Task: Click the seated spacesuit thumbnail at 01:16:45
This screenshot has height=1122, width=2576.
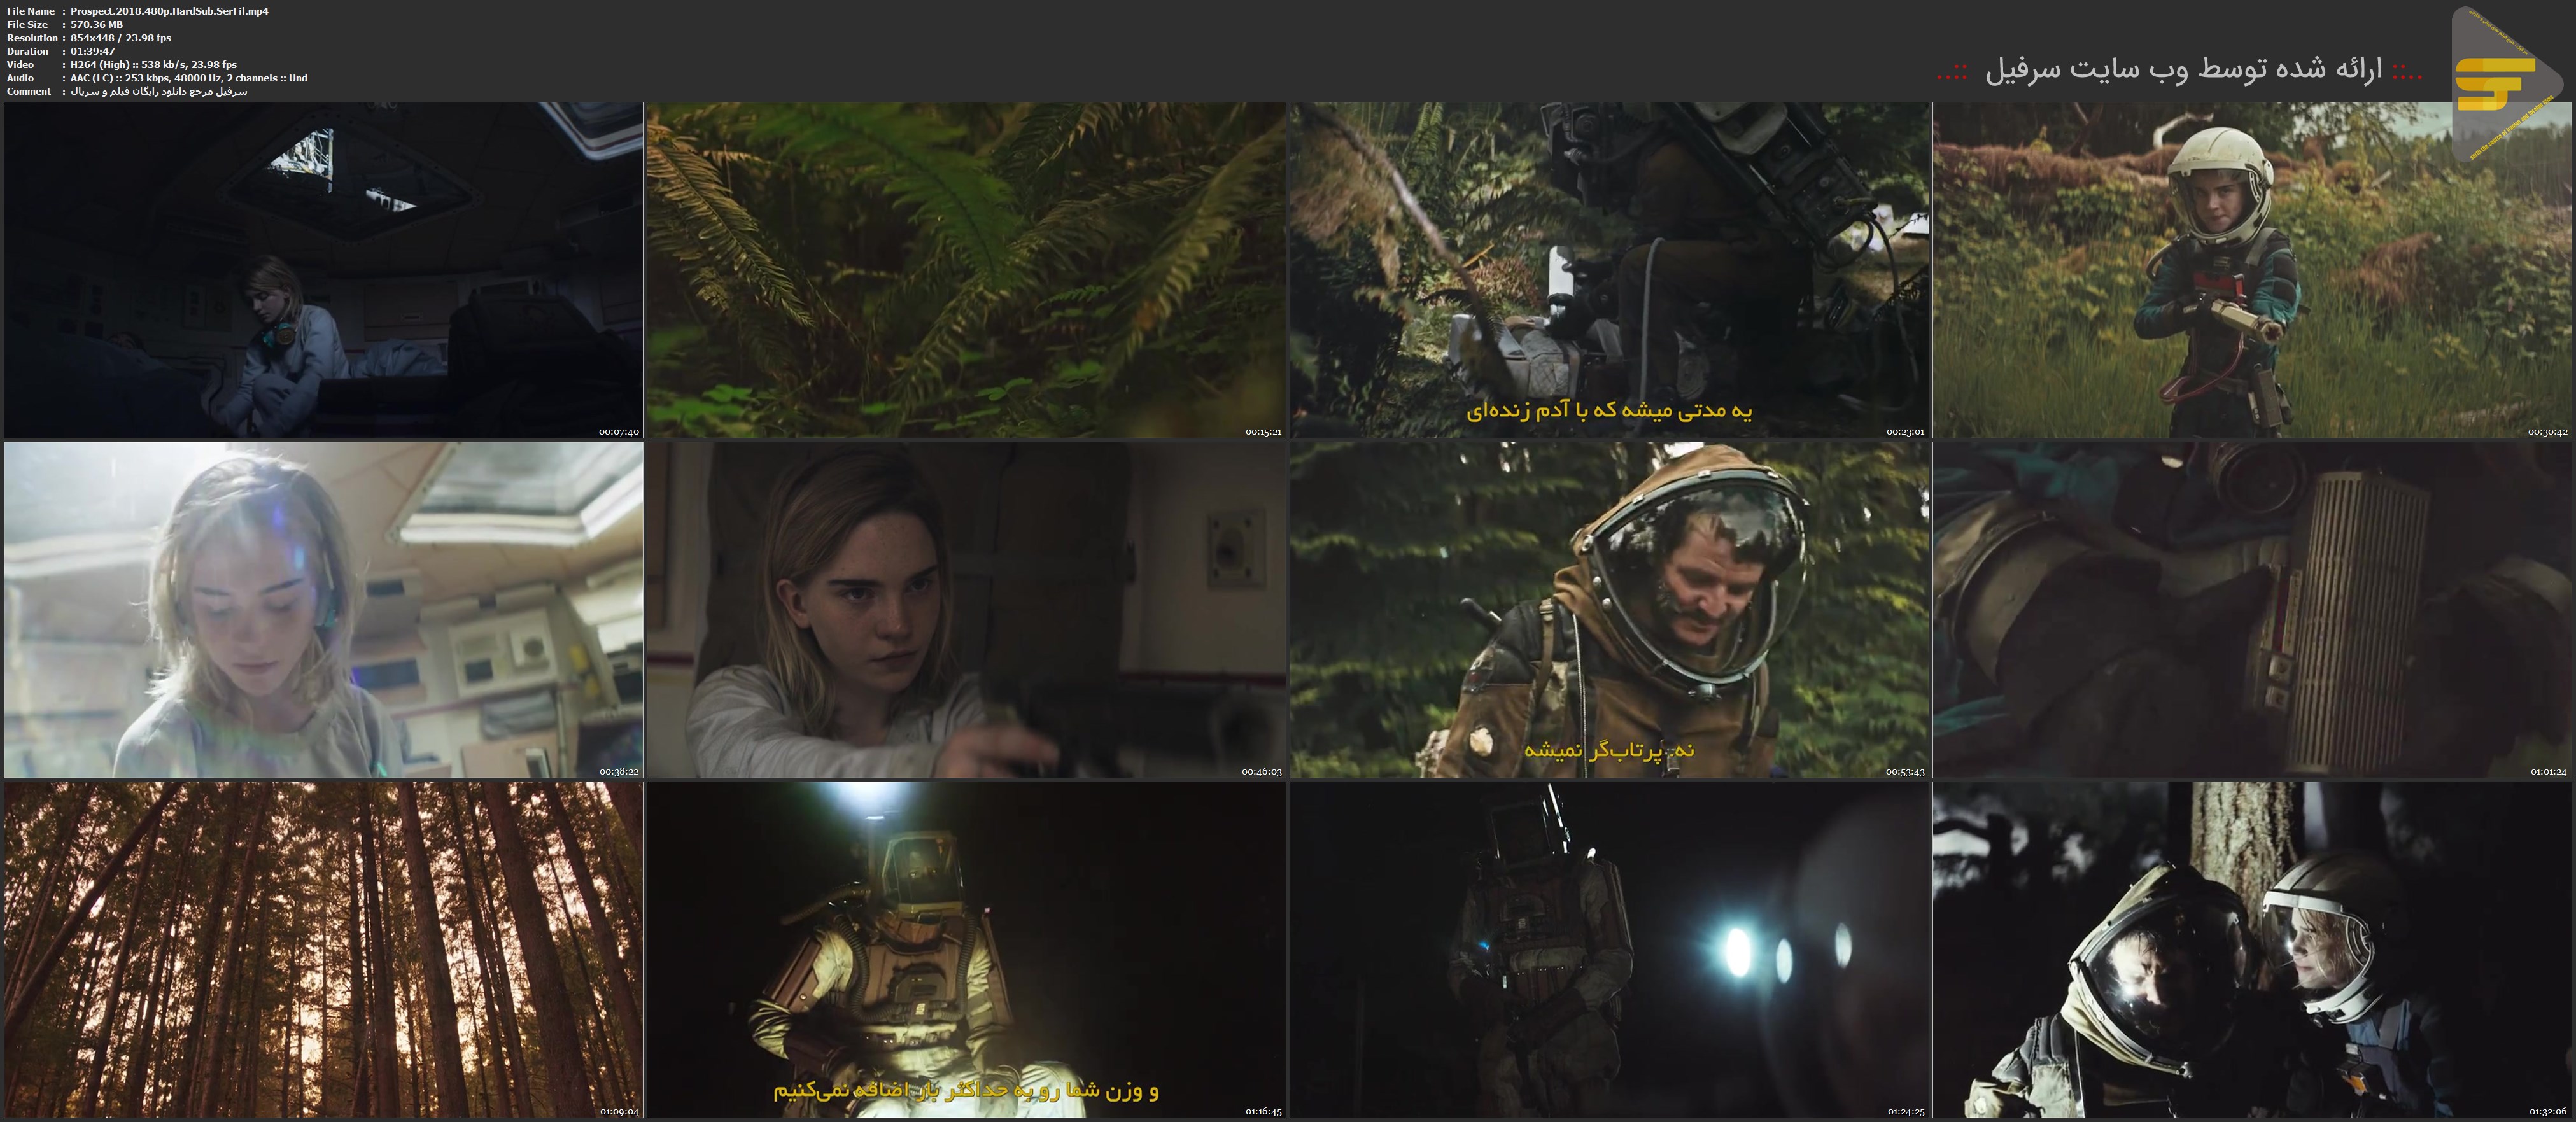Action: [966, 950]
